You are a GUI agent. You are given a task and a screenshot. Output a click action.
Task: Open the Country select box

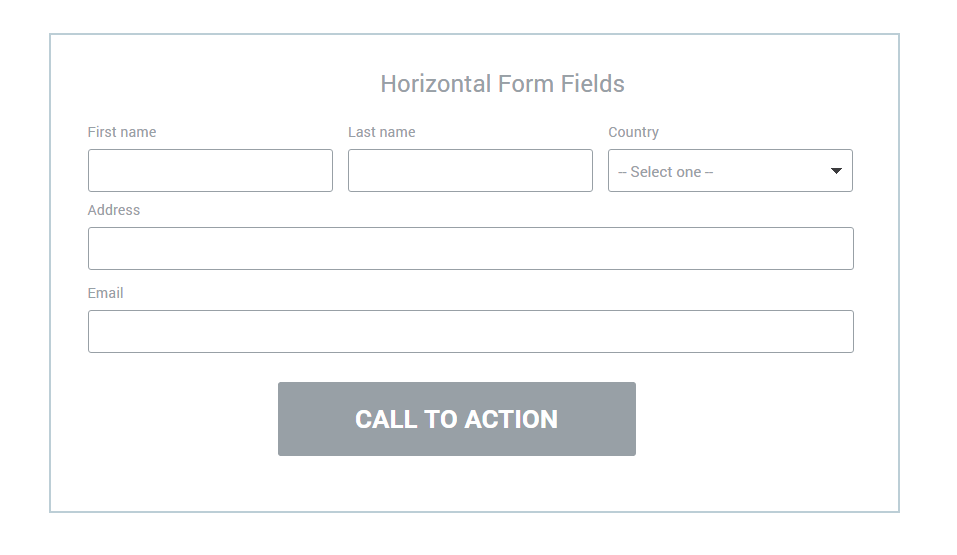(730, 170)
